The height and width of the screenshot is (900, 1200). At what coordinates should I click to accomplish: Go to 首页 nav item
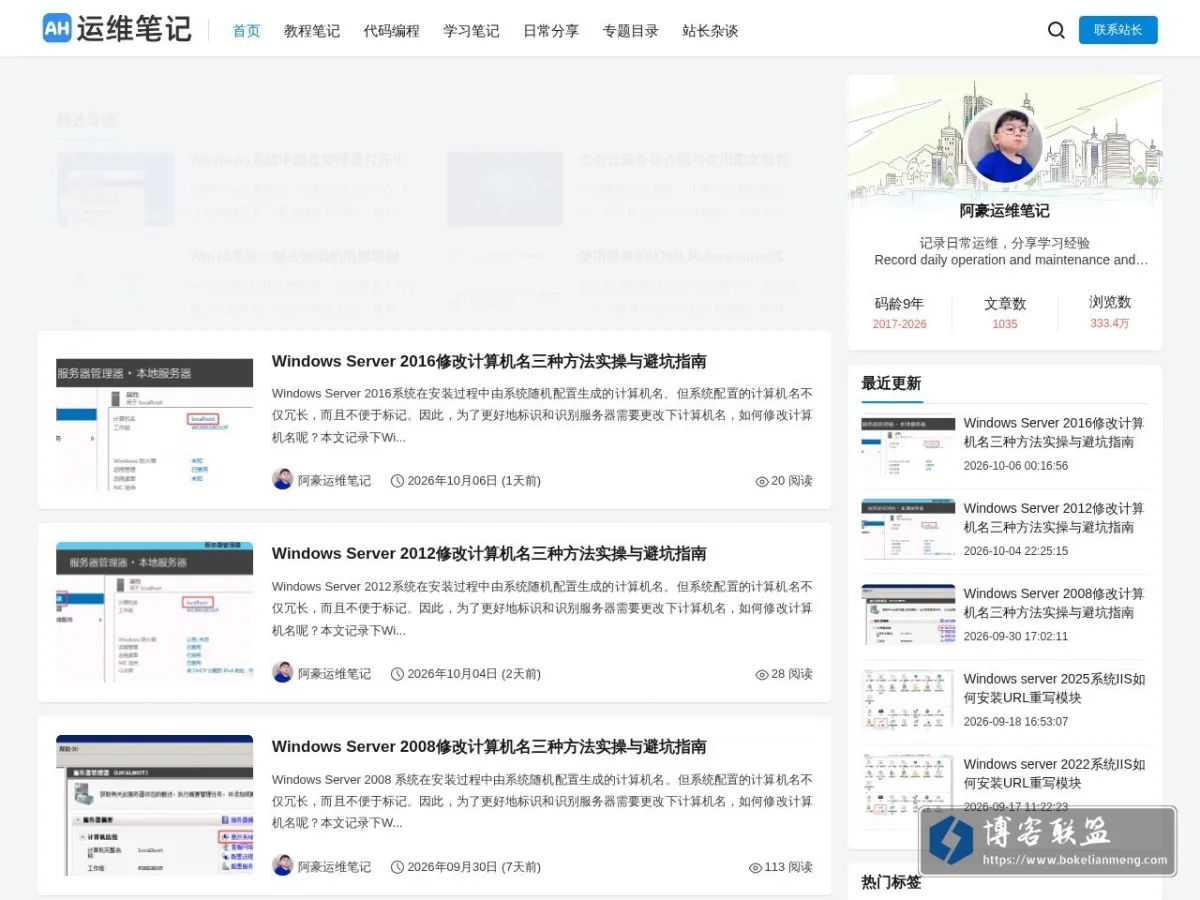(x=247, y=31)
